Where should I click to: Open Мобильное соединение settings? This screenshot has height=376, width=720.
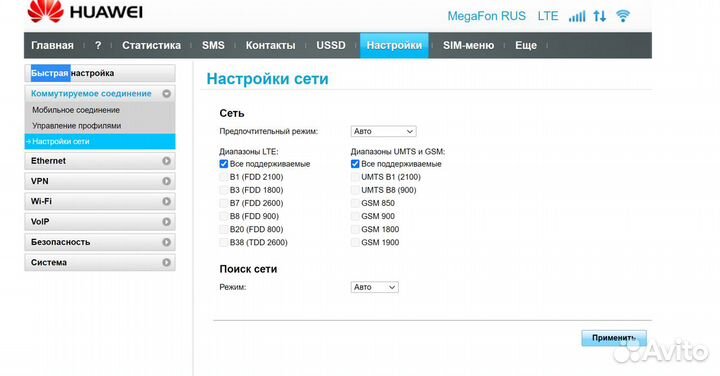click(x=76, y=110)
